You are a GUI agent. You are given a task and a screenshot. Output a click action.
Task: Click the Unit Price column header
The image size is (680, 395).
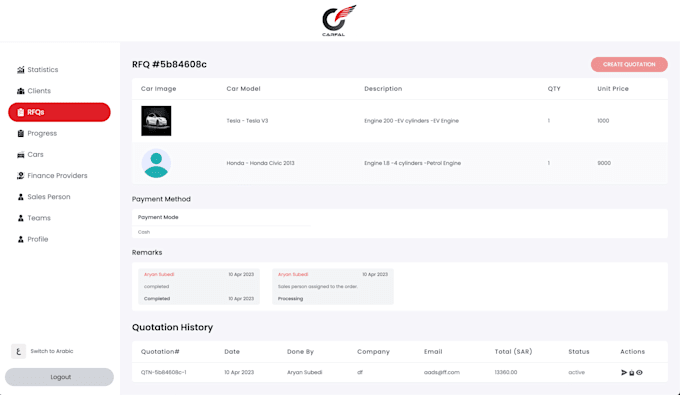(x=613, y=89)
